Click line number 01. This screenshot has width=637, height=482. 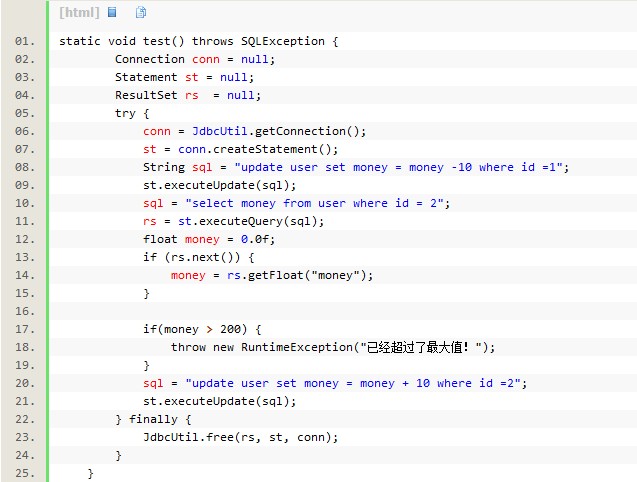[x=25, y=41]
